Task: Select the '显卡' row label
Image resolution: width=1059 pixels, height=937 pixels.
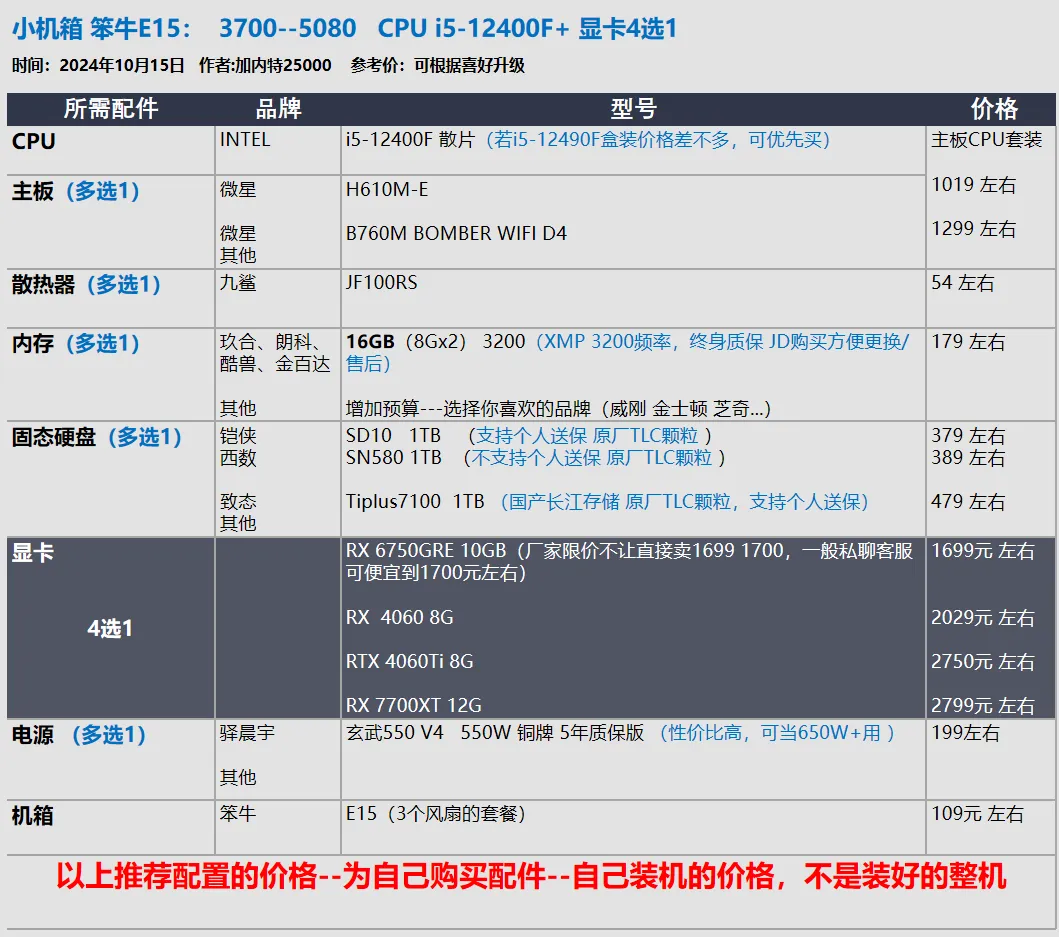Action: pos(32,553)
